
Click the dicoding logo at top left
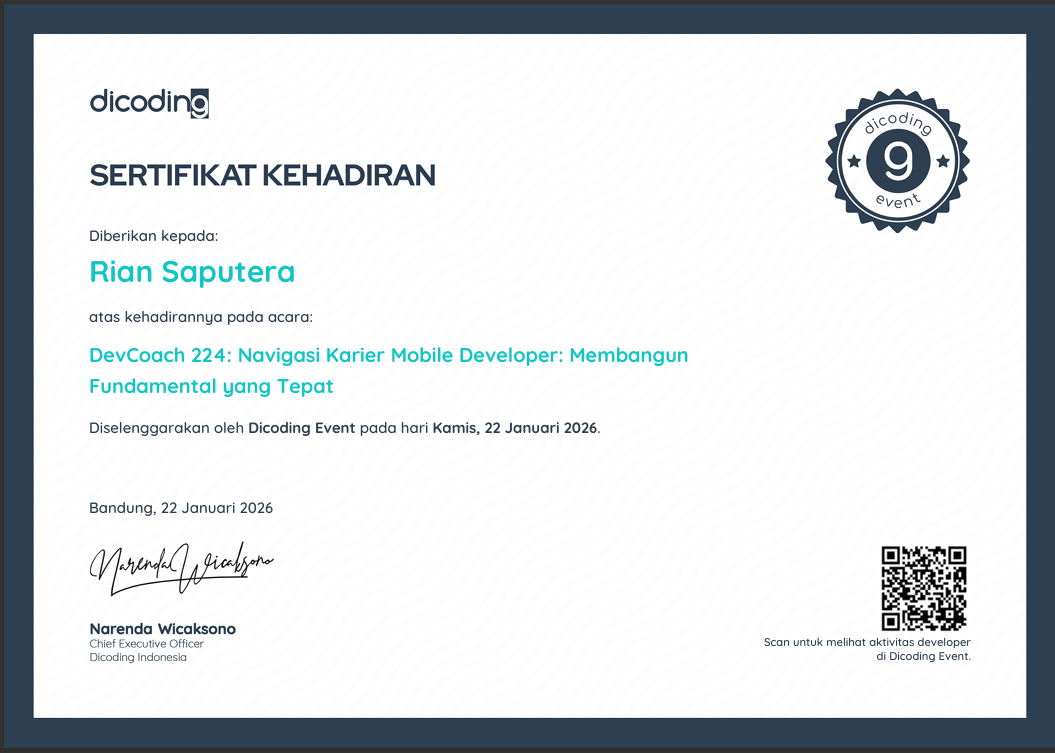(x=149, y=102)
